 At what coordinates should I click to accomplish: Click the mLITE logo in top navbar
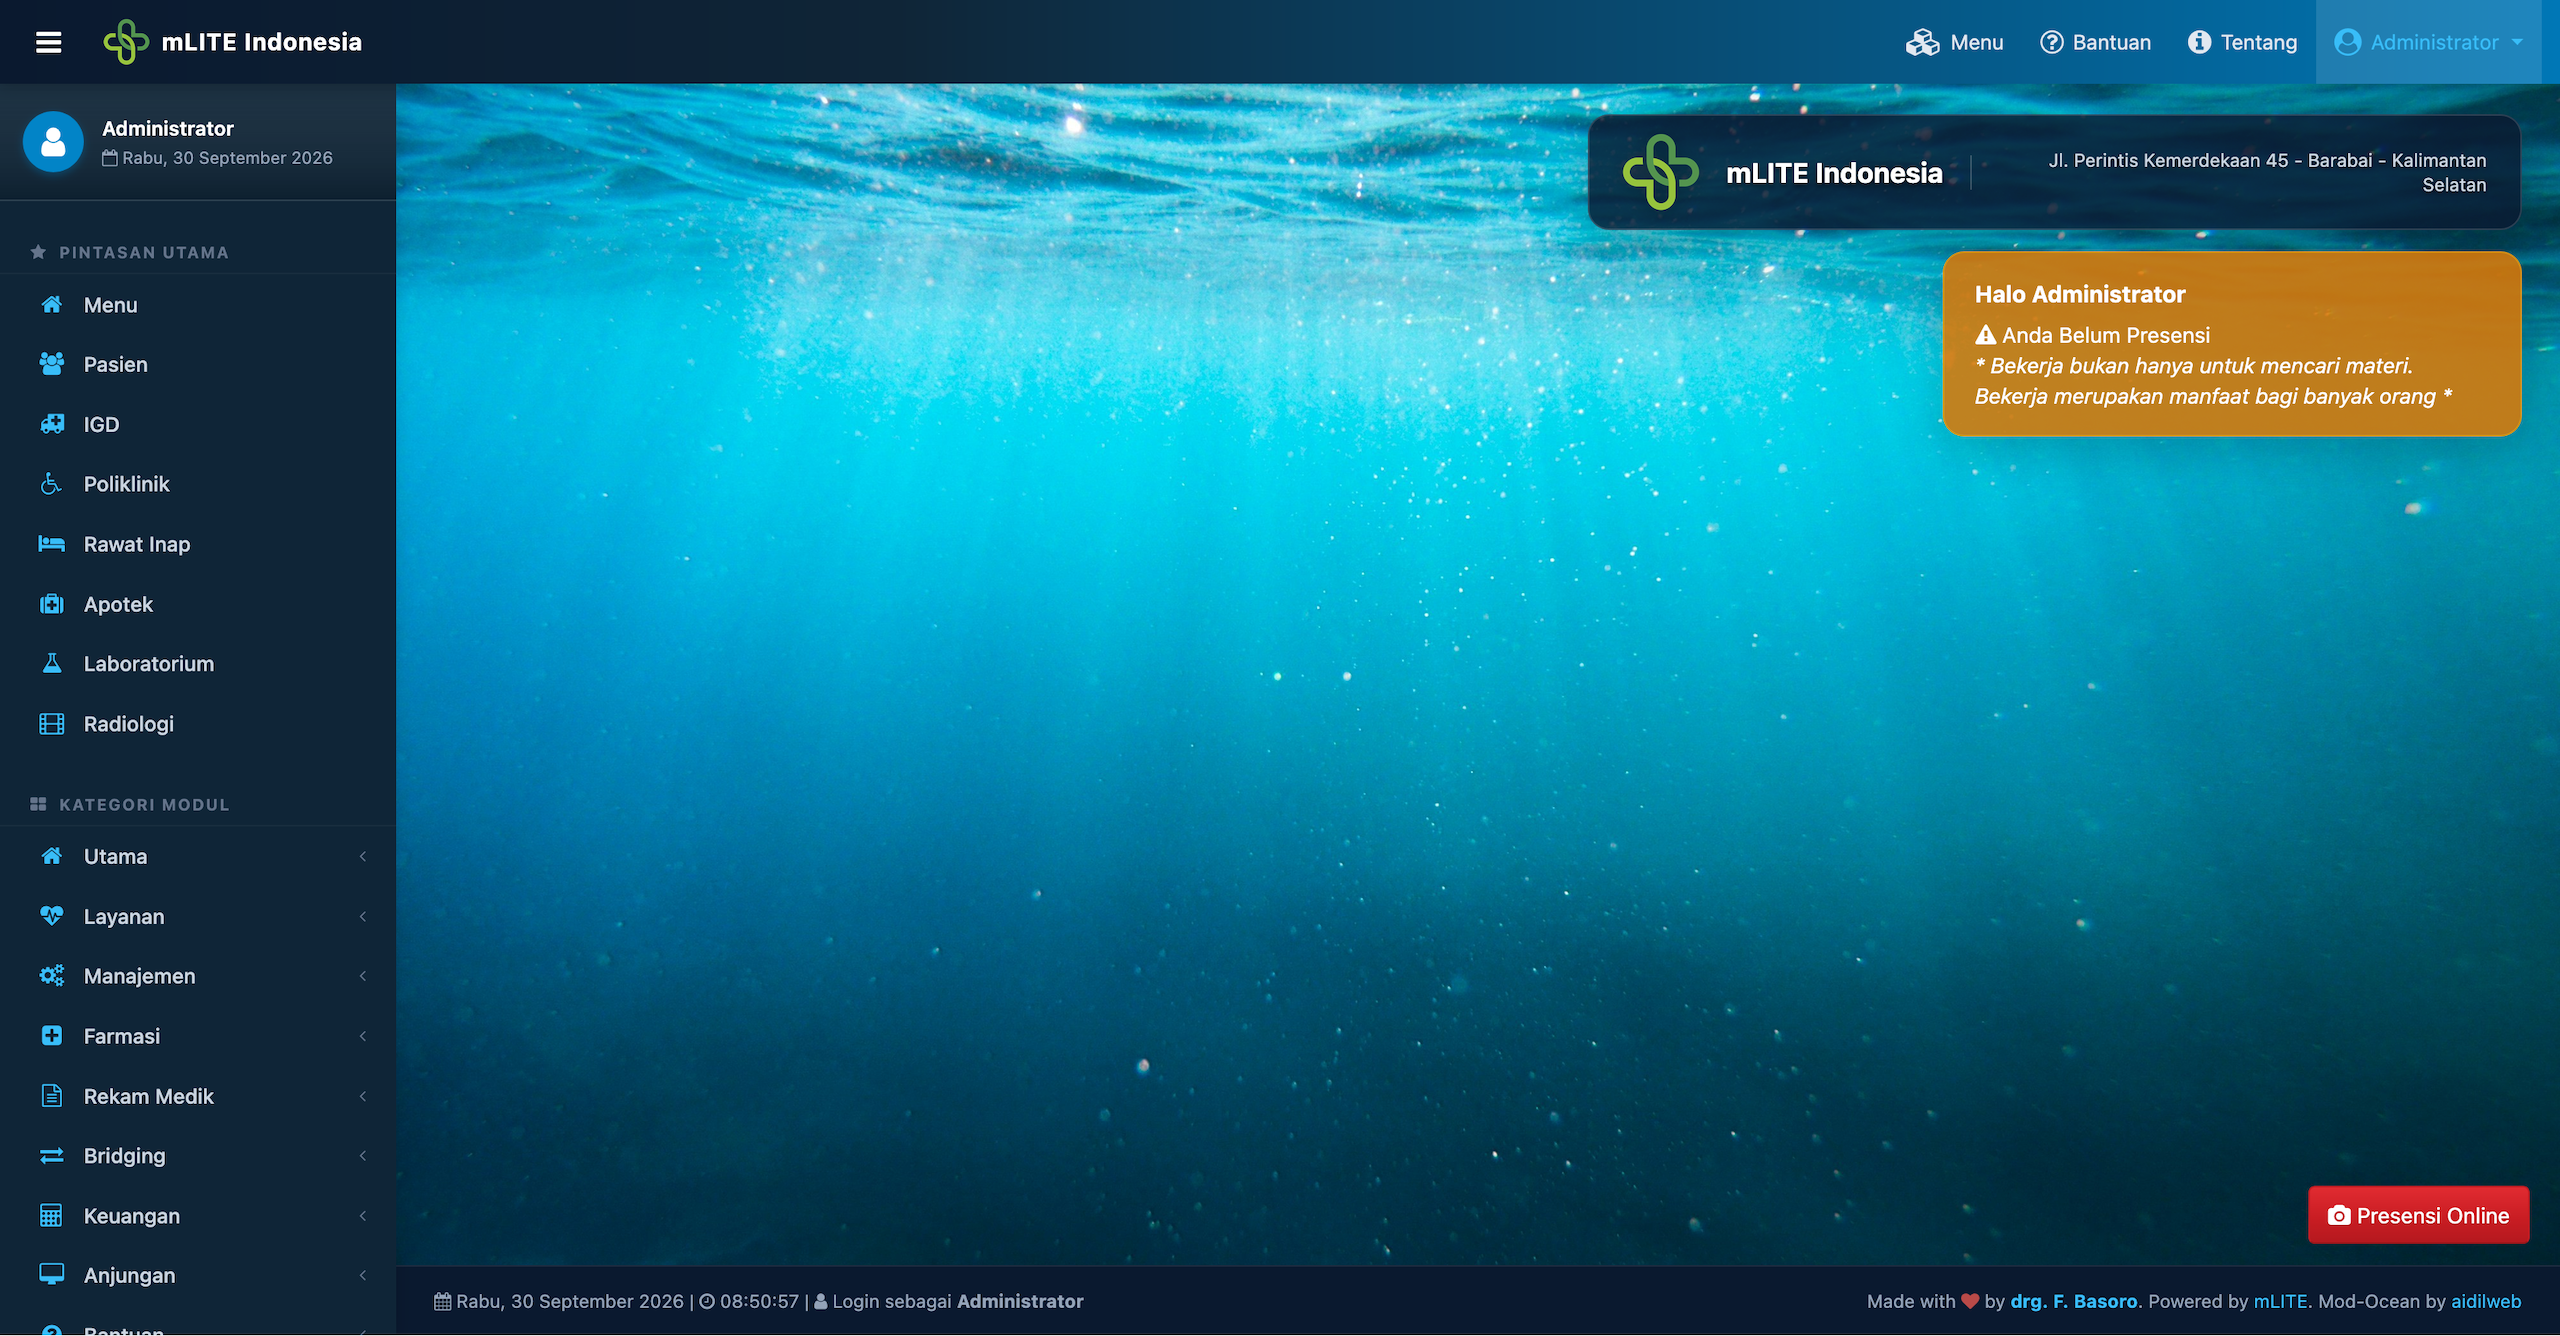click(x=126, y=42)
